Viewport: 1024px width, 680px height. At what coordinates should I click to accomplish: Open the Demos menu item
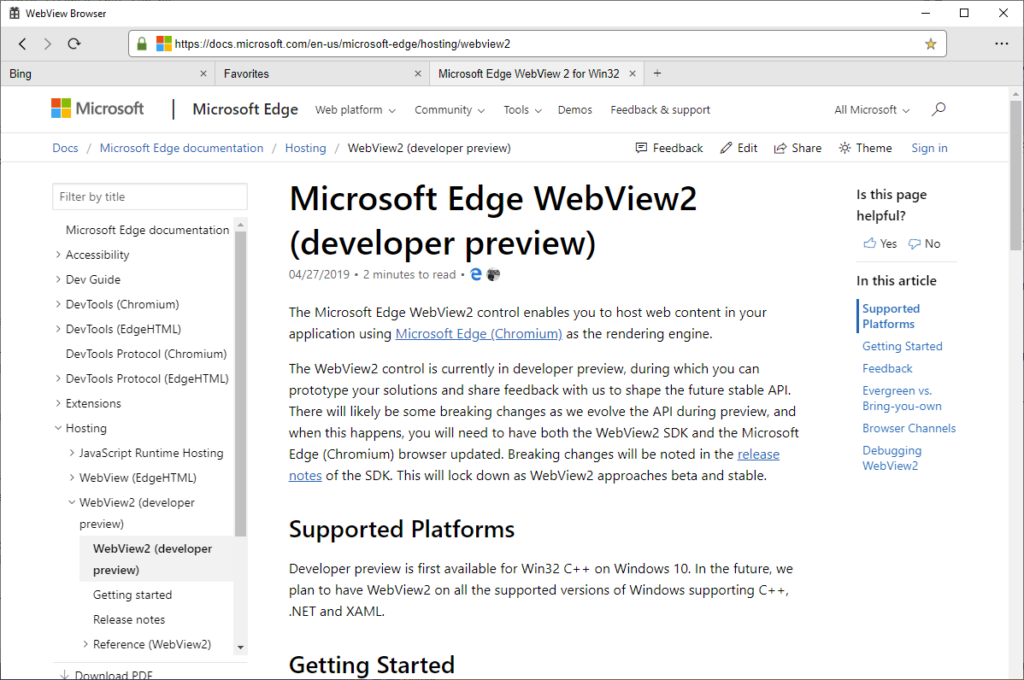point(575,110)
